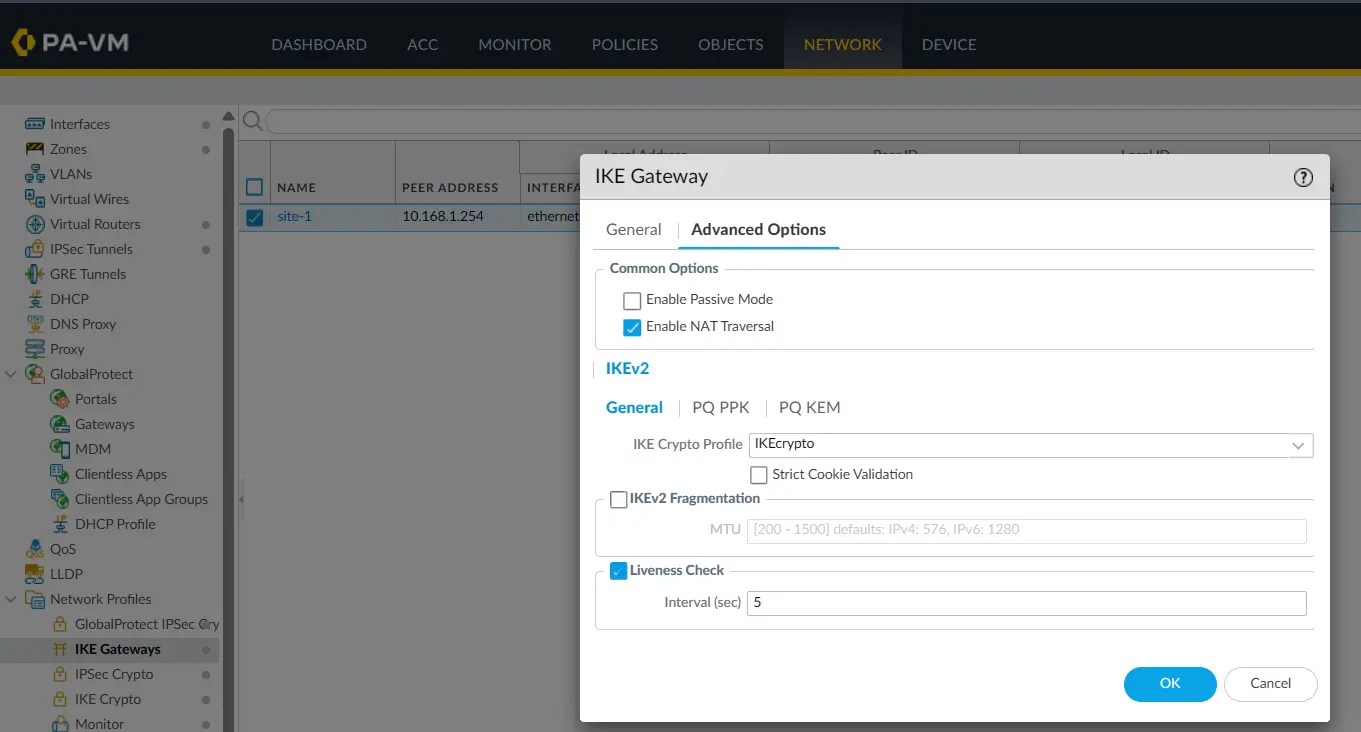Select the Advanced Options tab
Screen dimensions: 1361x732
(x=758, y=229)
